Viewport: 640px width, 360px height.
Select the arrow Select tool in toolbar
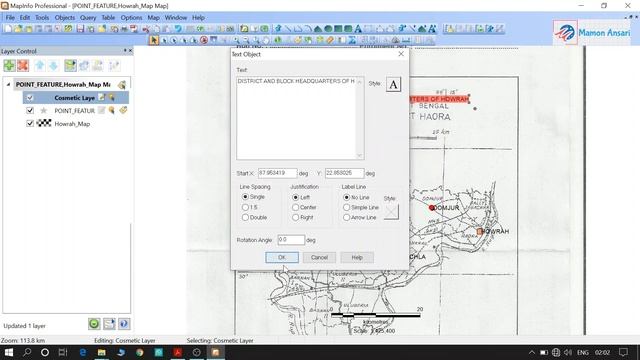coord(154,40)
